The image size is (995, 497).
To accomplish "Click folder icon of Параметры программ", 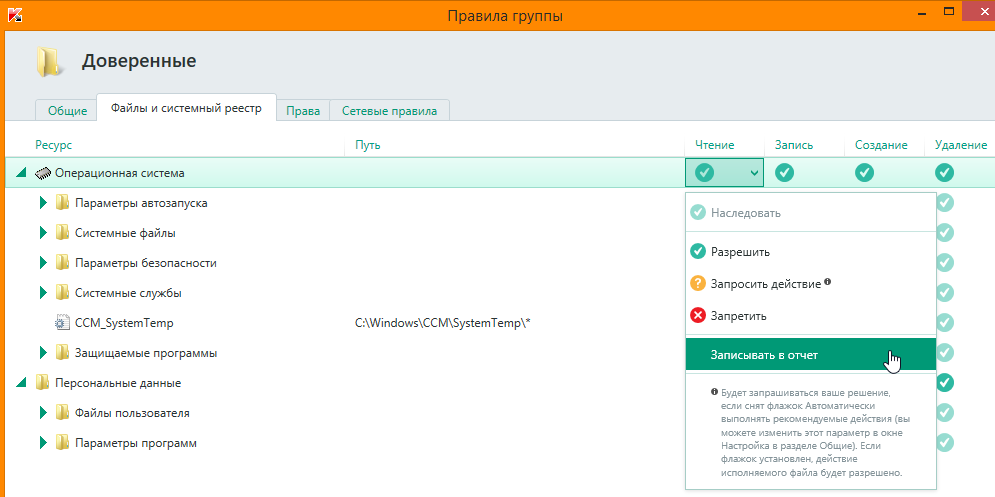I will click(x=62, y=443).
